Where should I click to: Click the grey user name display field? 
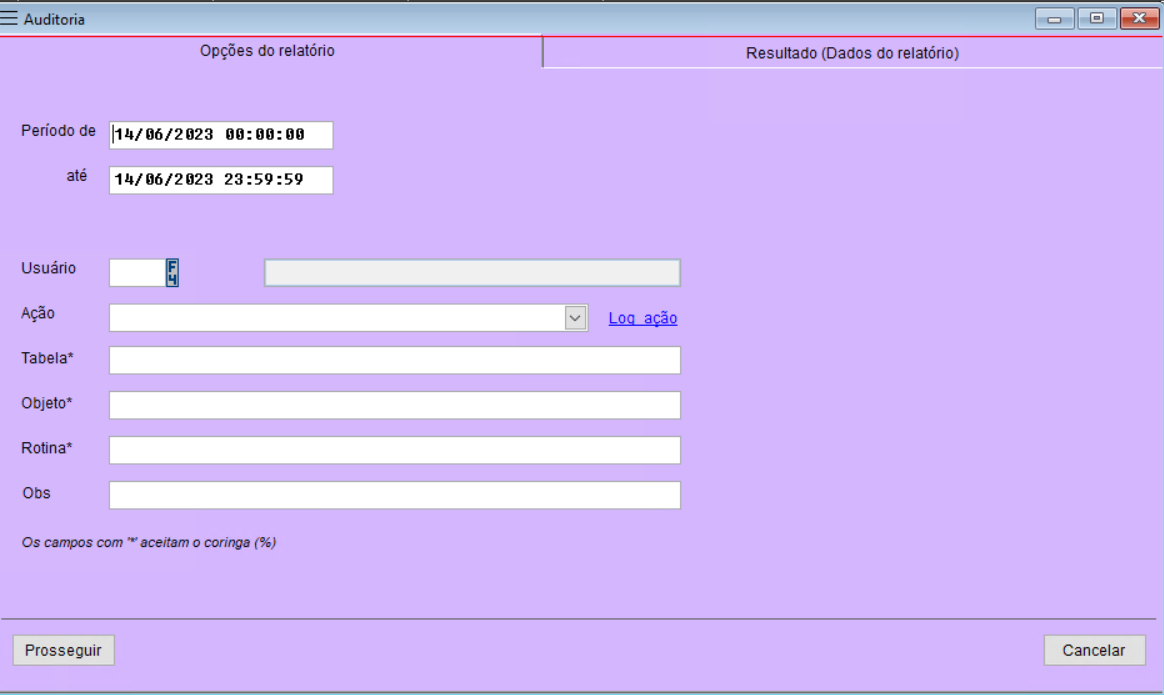pyautogui.click(x=472, y=273)
